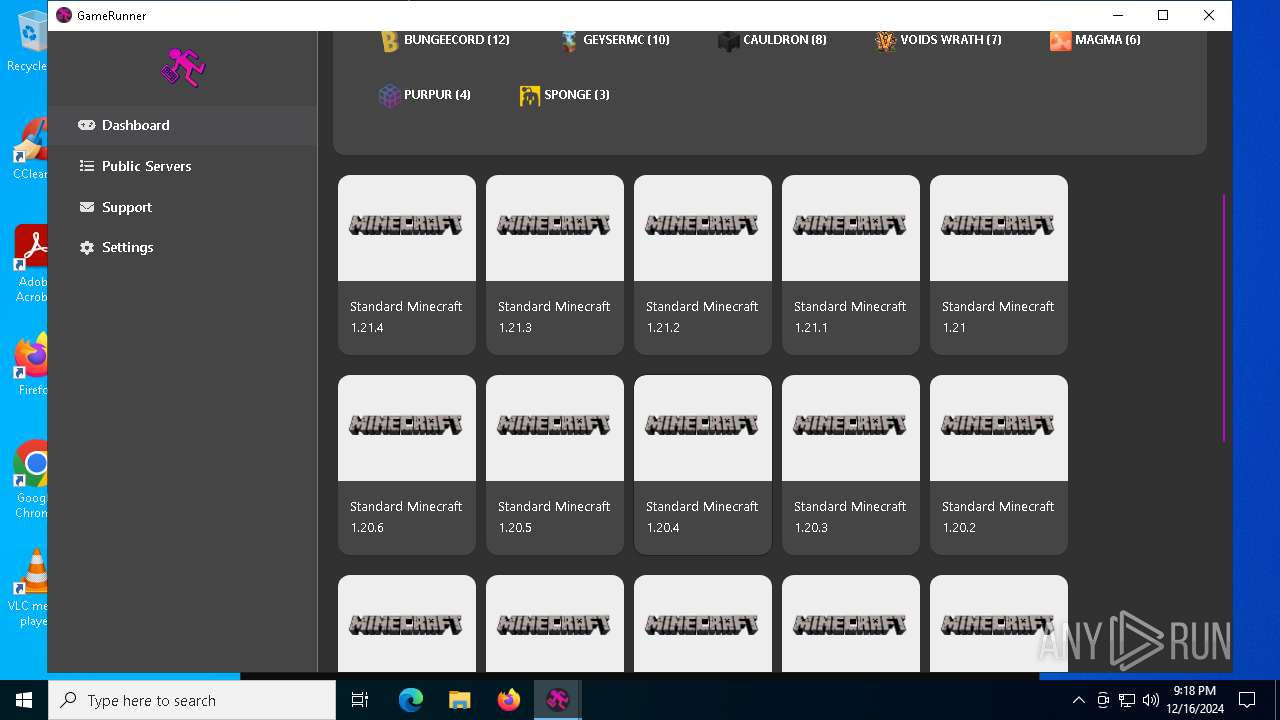This screenshot has width=1280, height=720.
Task: Select the Purpur category icon
Action: point(389,95)
